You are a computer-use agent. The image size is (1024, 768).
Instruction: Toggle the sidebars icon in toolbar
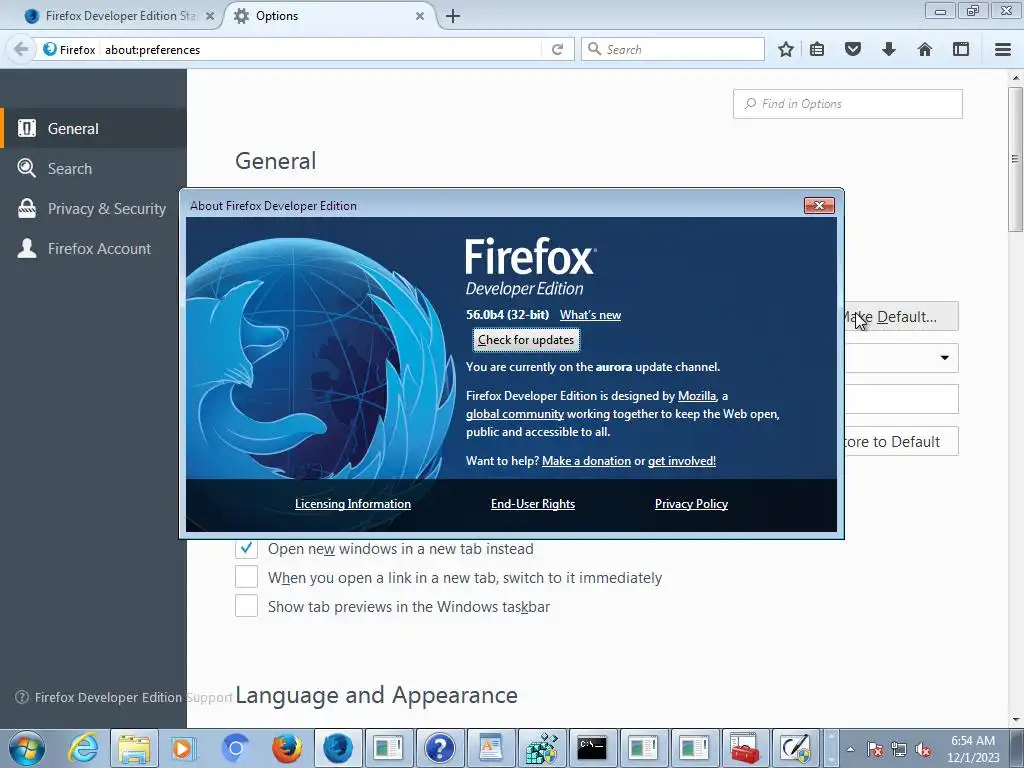click(961, 50)
